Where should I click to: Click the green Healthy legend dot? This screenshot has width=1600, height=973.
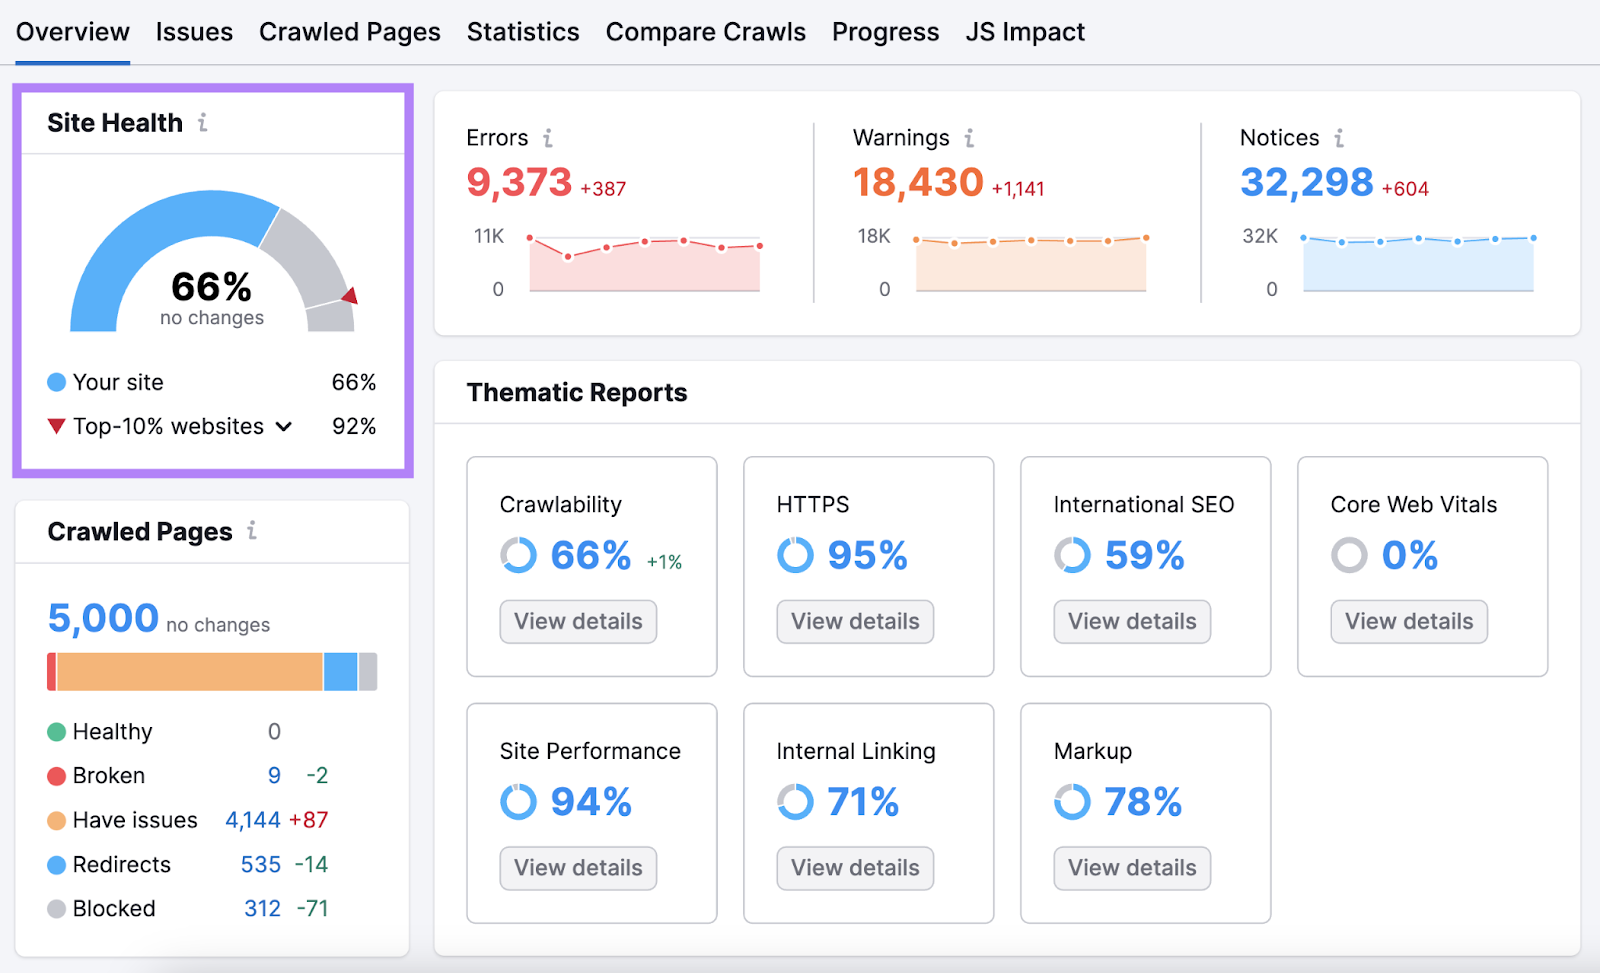[57, 732]
